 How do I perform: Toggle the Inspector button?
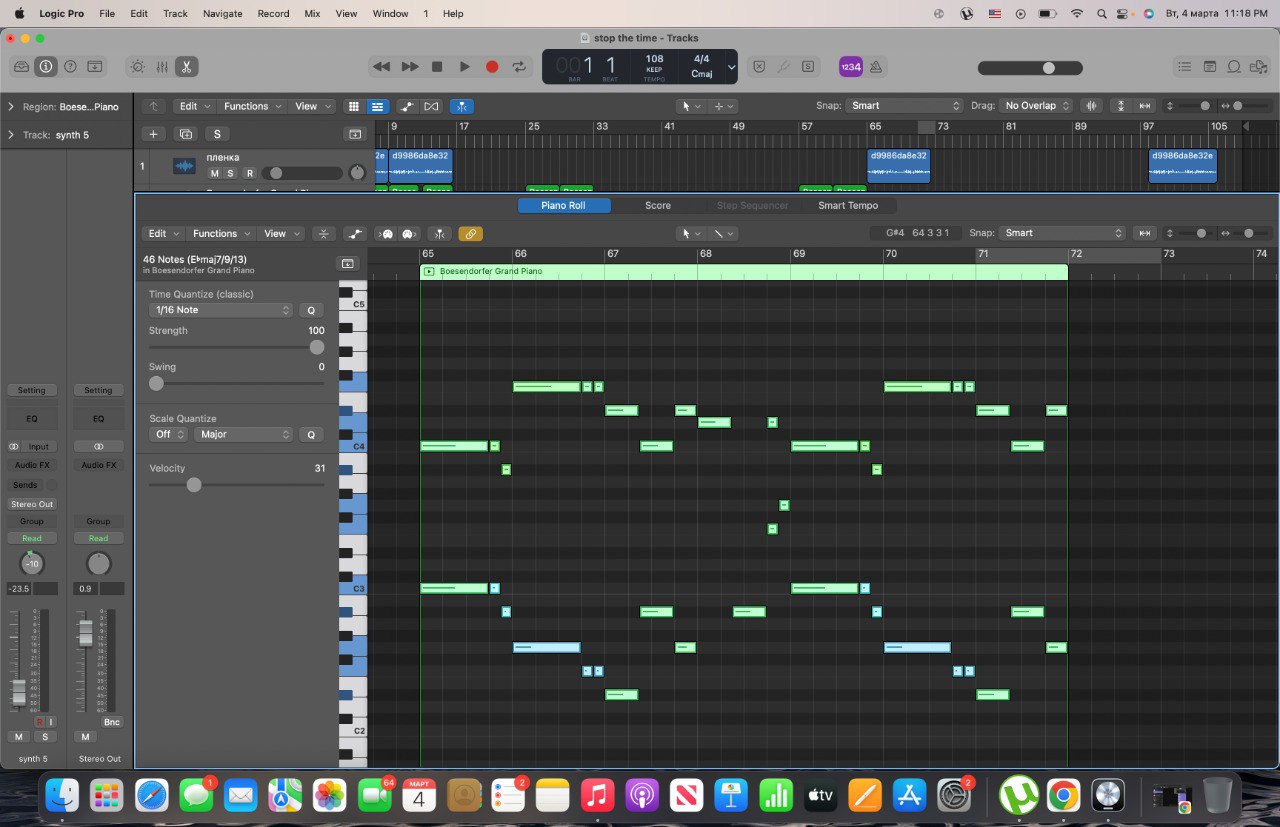(45, 67)
